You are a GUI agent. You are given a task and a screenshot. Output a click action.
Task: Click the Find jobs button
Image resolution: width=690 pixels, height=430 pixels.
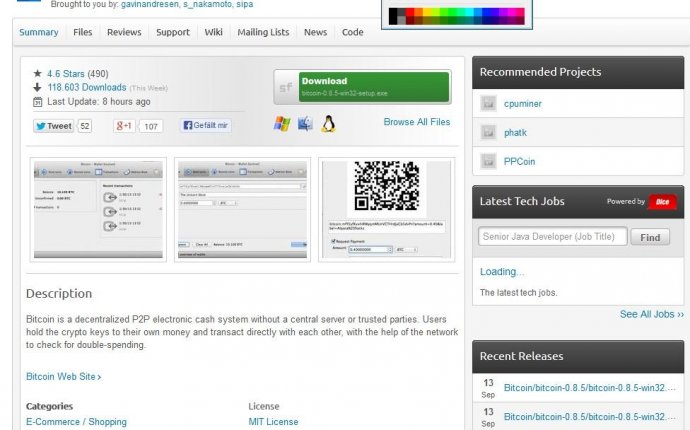tap(650, 237)
